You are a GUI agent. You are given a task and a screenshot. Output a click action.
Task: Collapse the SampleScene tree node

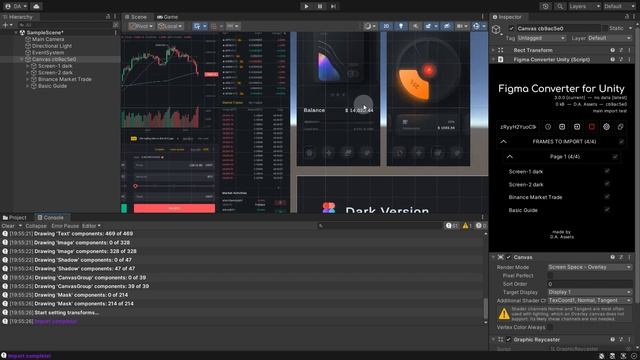coord(16,33)
